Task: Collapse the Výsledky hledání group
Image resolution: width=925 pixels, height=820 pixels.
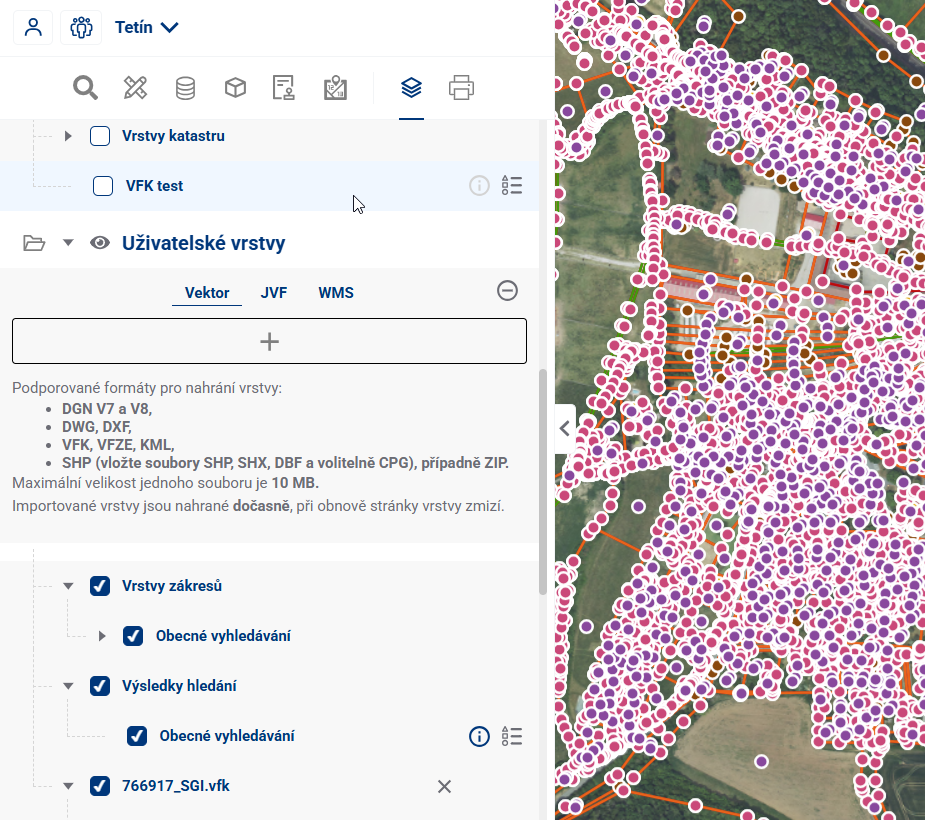Action: click(x=68, y=686)
